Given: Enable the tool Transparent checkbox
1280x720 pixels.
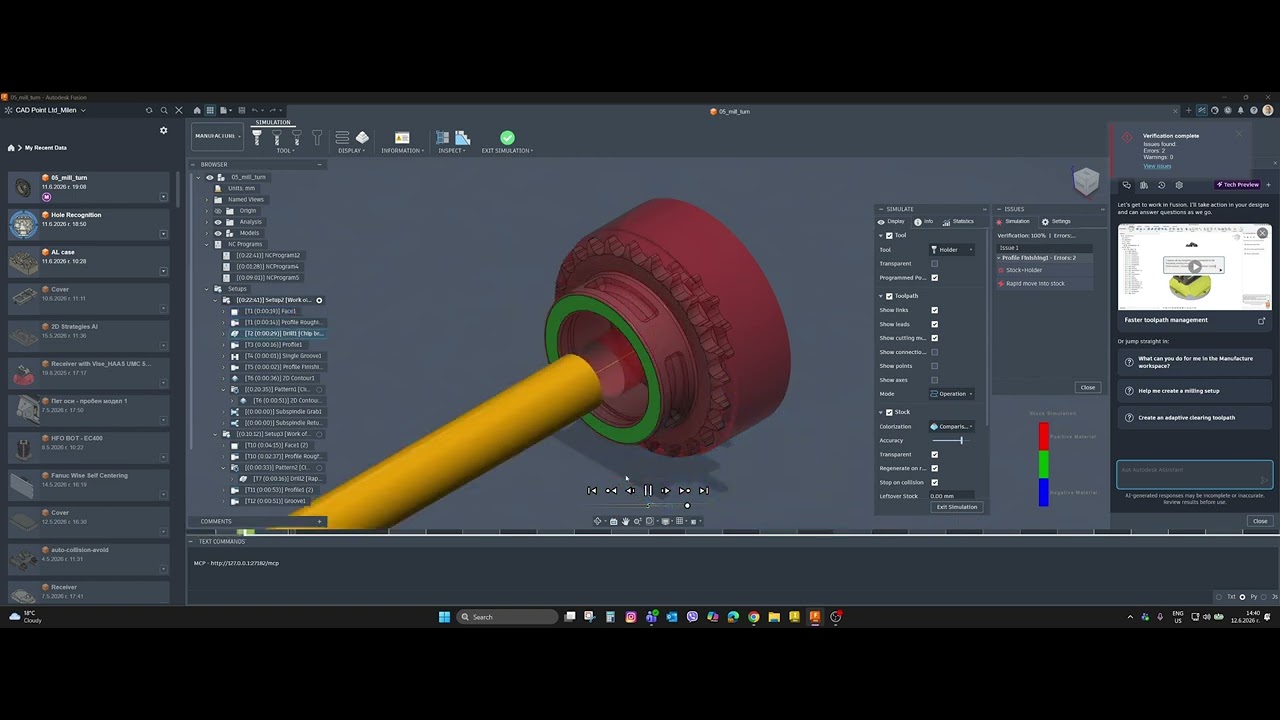Looking at the screenshot, I should [934, 263].
